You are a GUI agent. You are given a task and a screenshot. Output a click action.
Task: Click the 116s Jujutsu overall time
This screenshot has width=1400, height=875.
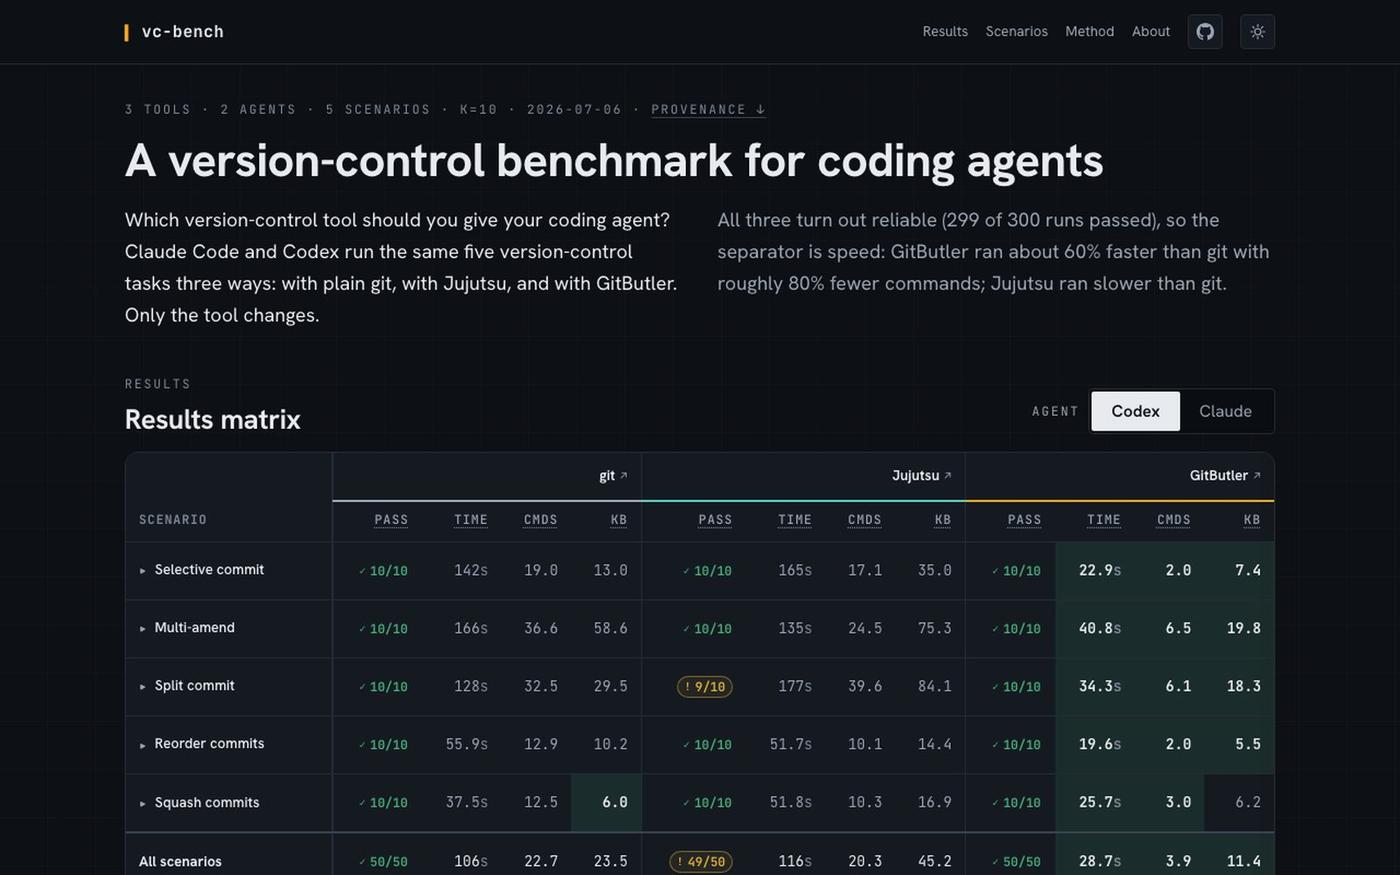pyautogui.click(x=795, y=862)
